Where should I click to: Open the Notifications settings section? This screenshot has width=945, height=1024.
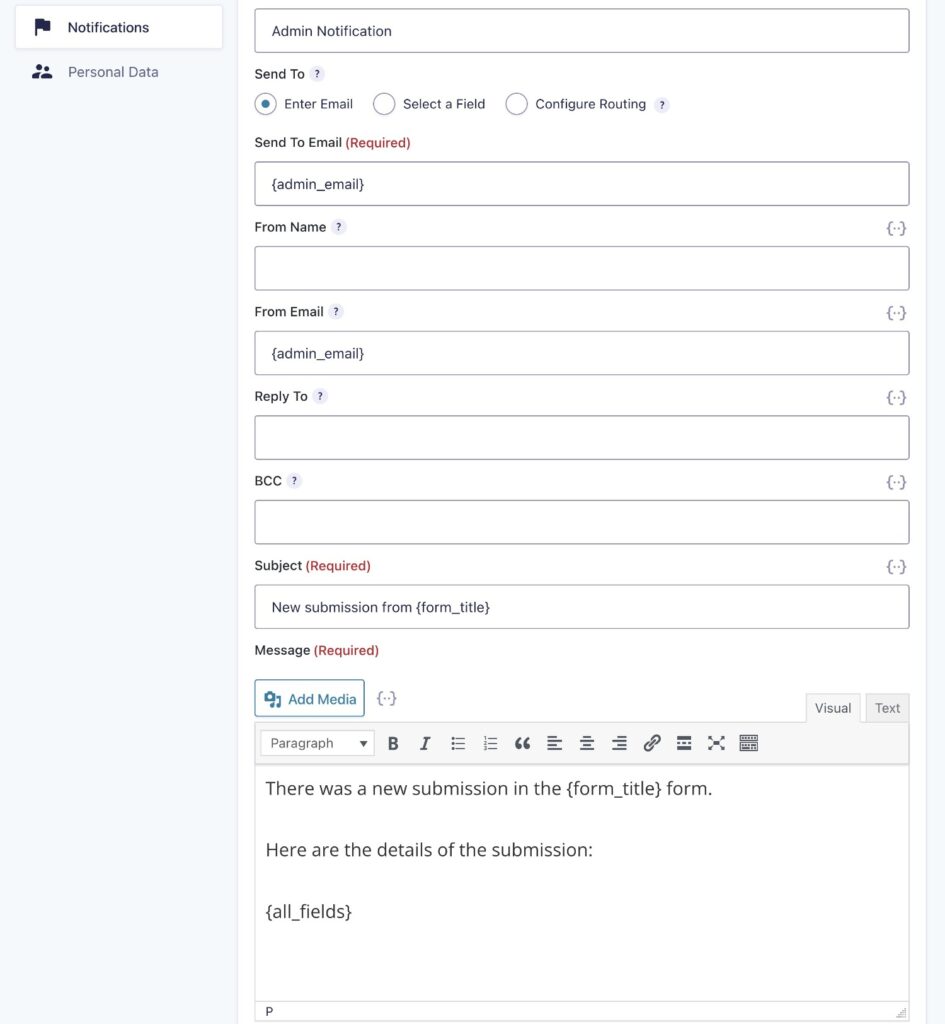[108, 27]
